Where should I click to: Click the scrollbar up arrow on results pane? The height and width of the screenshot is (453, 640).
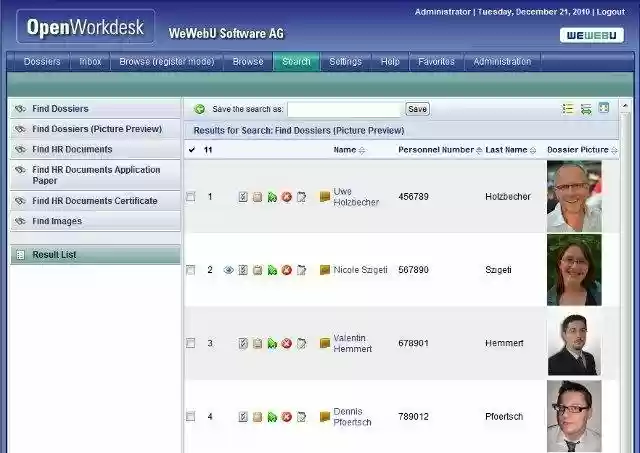coord(625,105)
